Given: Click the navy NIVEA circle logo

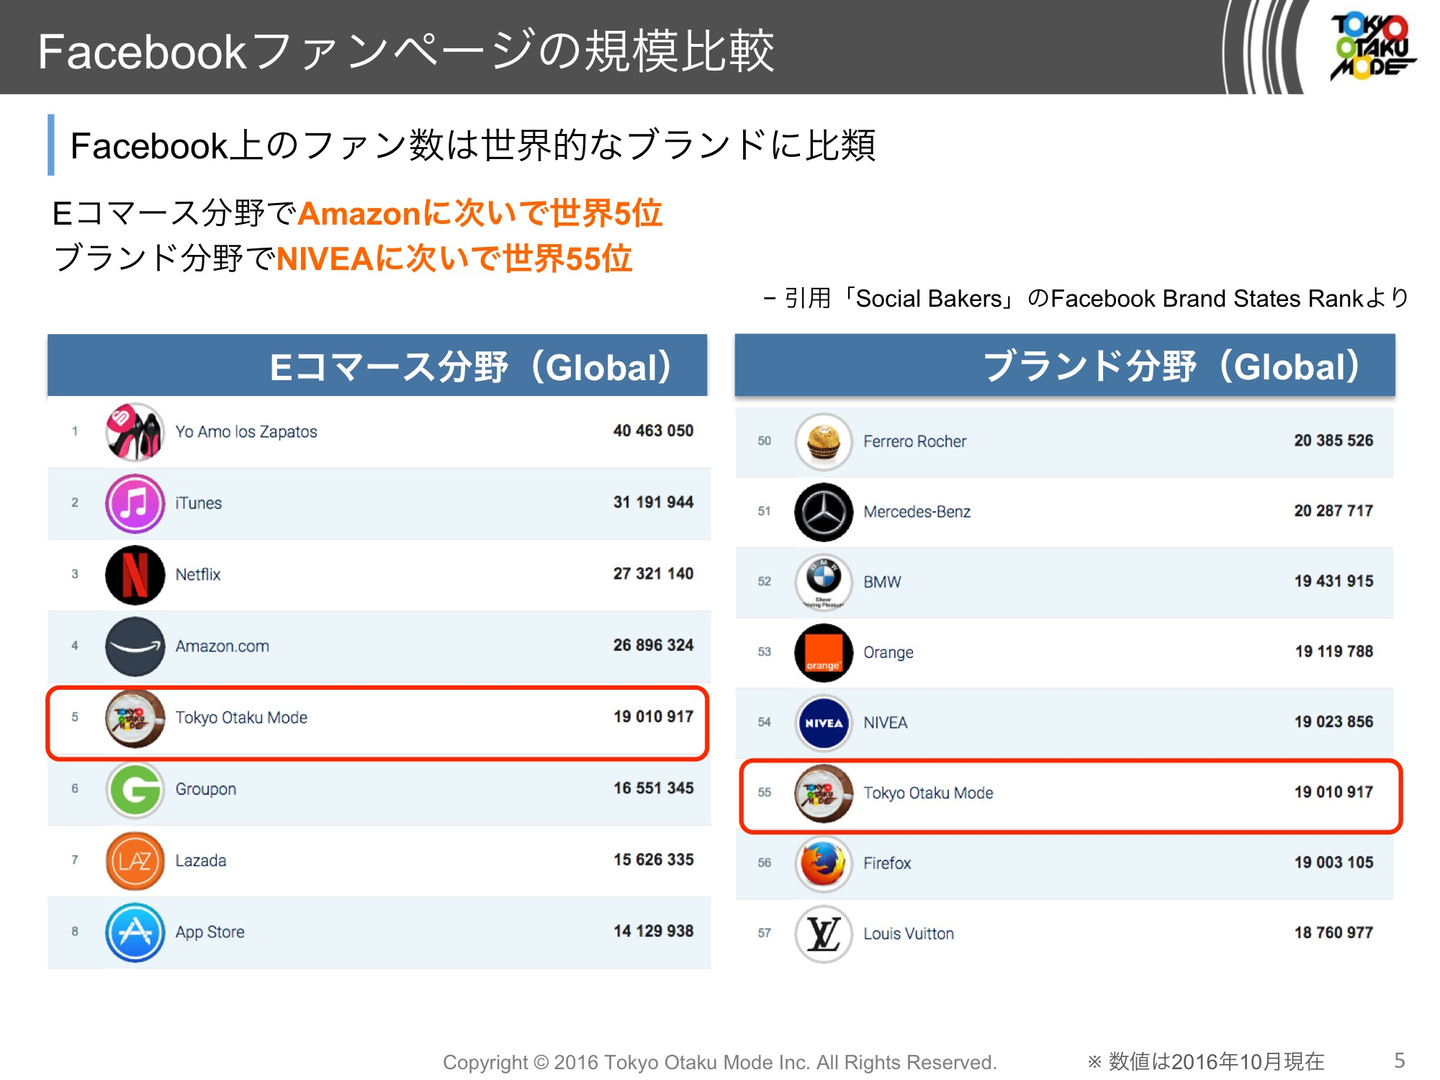Looking at the screenshot, I should coord(823,723).
